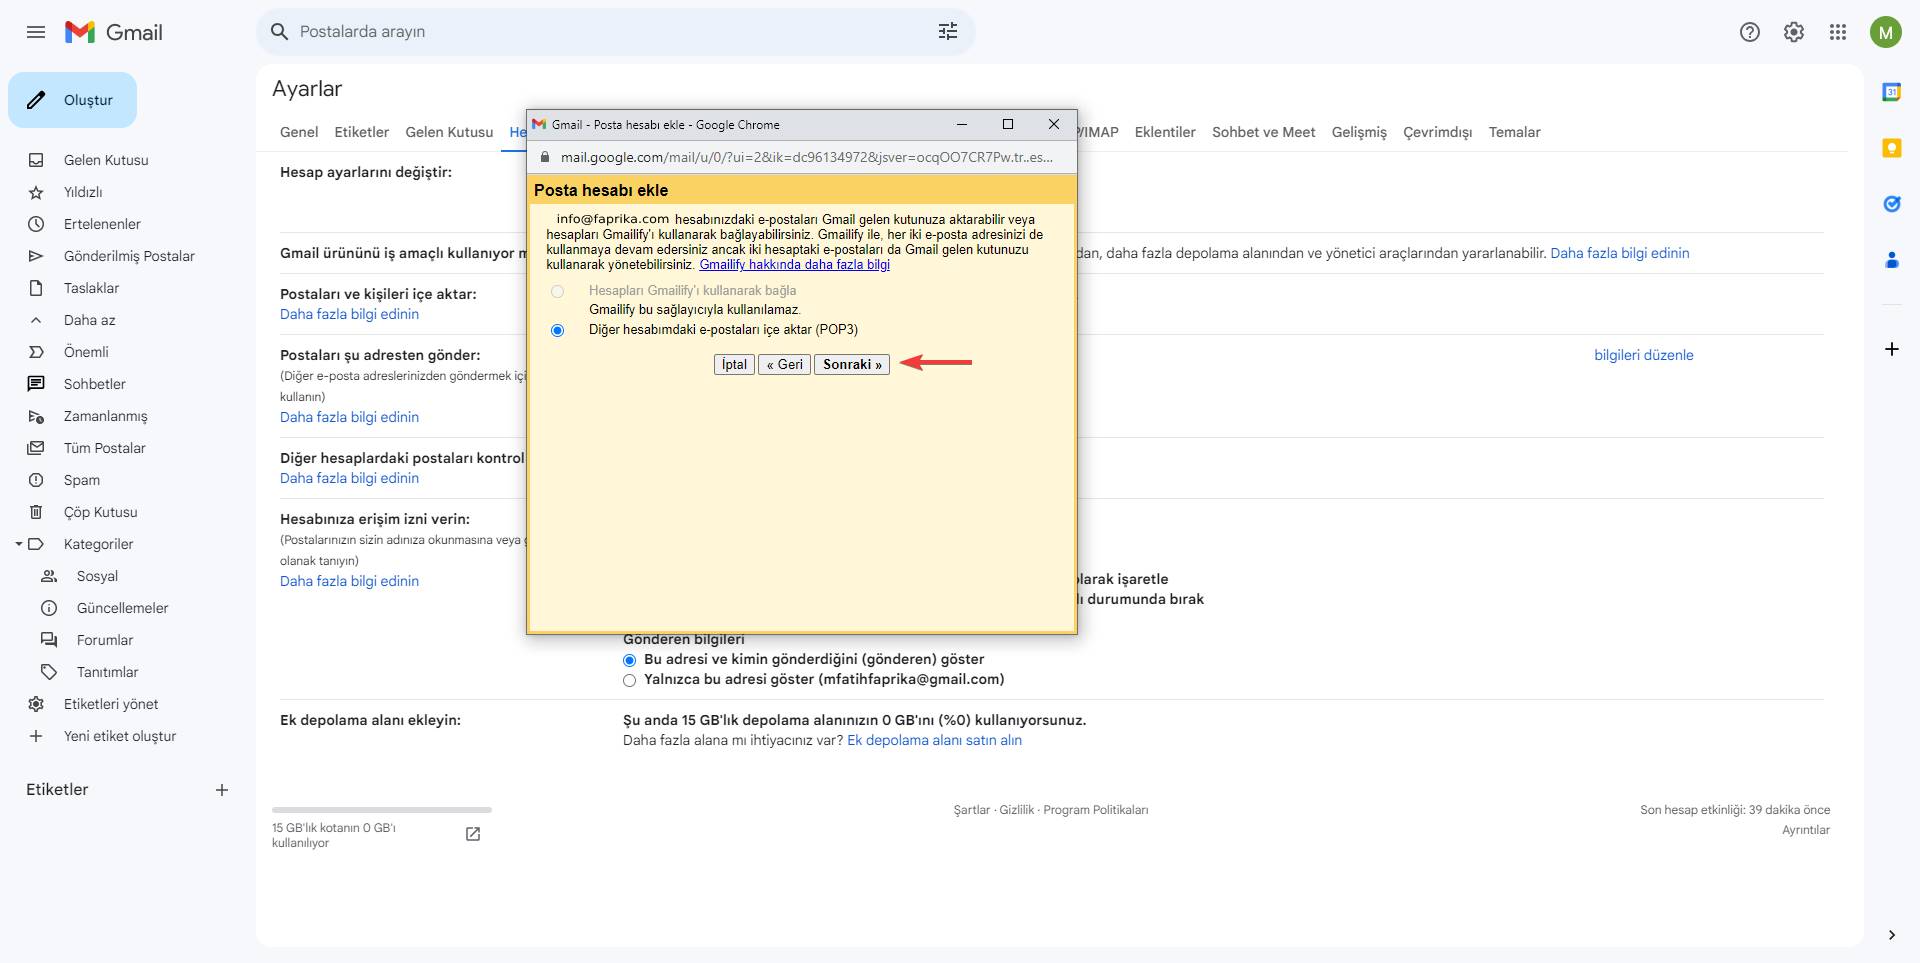This screenshot has height=963, width=1920.
Task: Click the Yıldızlı star icon
Action: pos(36,192)
